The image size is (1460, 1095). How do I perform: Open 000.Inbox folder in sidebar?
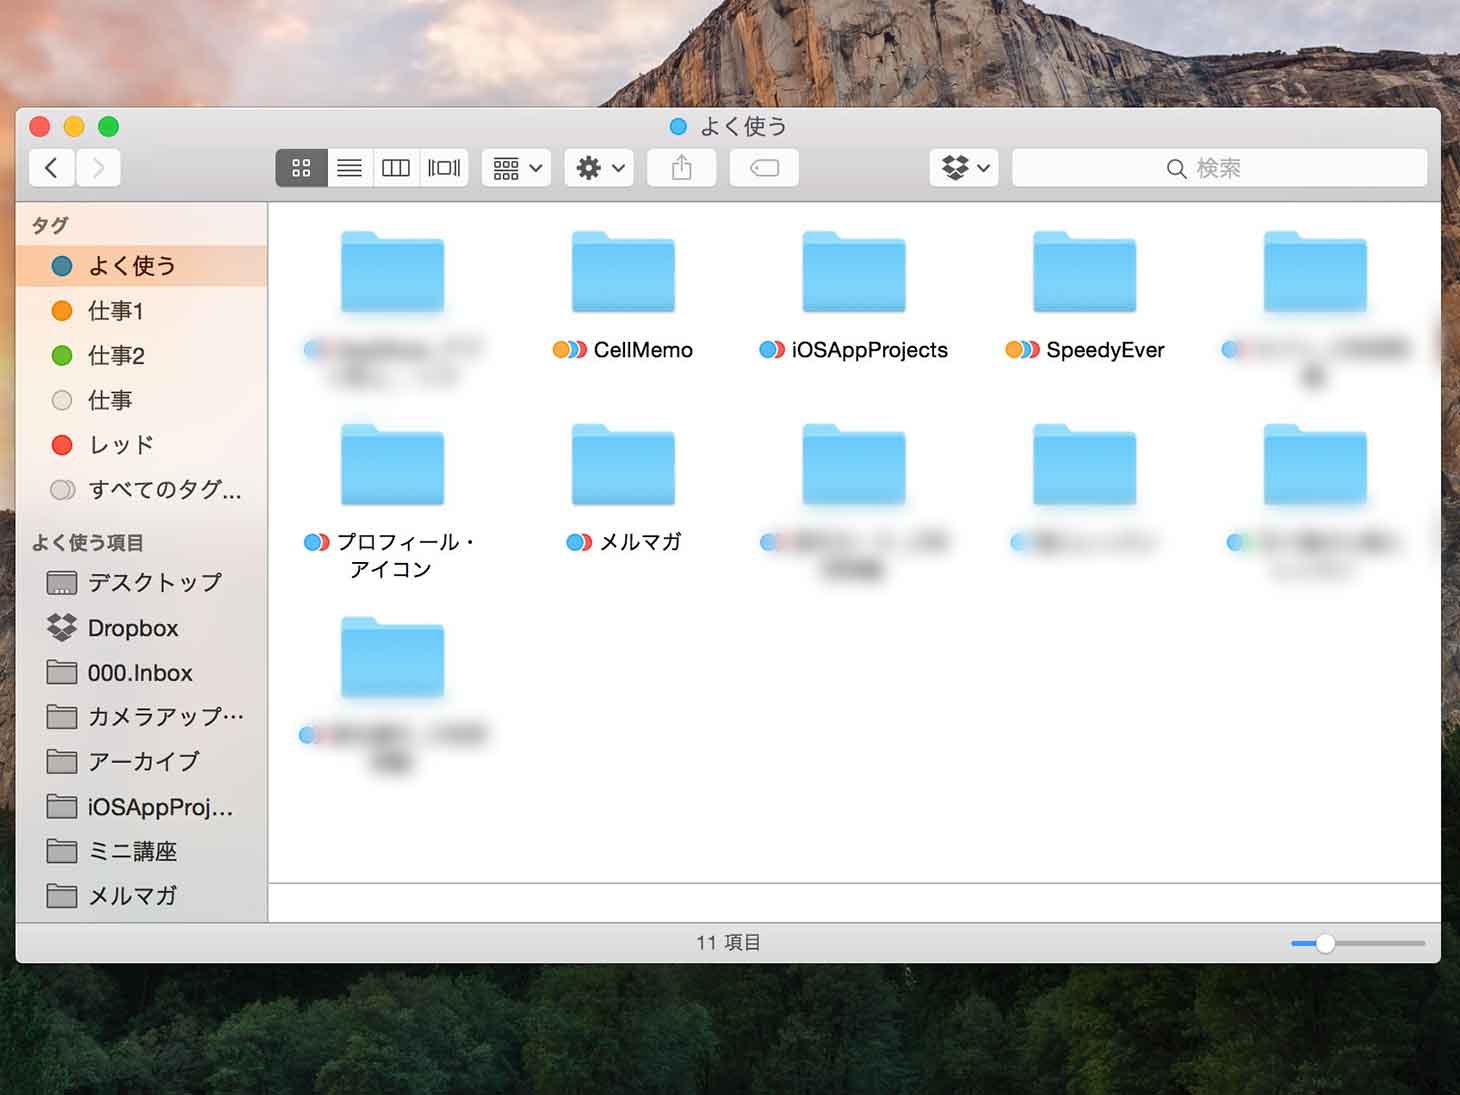142,673
